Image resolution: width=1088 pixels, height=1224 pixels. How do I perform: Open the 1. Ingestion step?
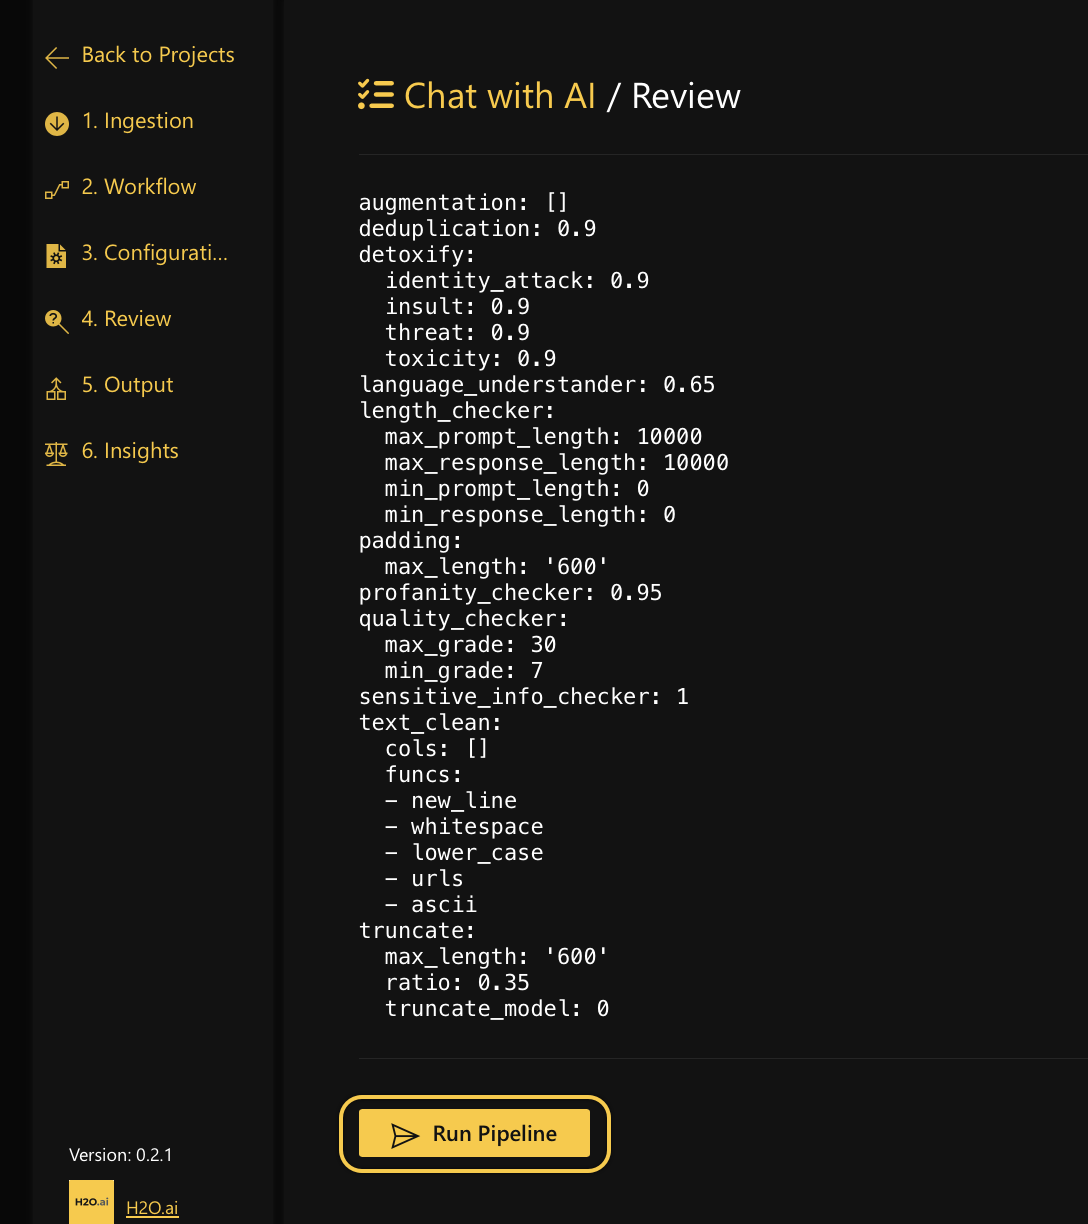[138, 121]
